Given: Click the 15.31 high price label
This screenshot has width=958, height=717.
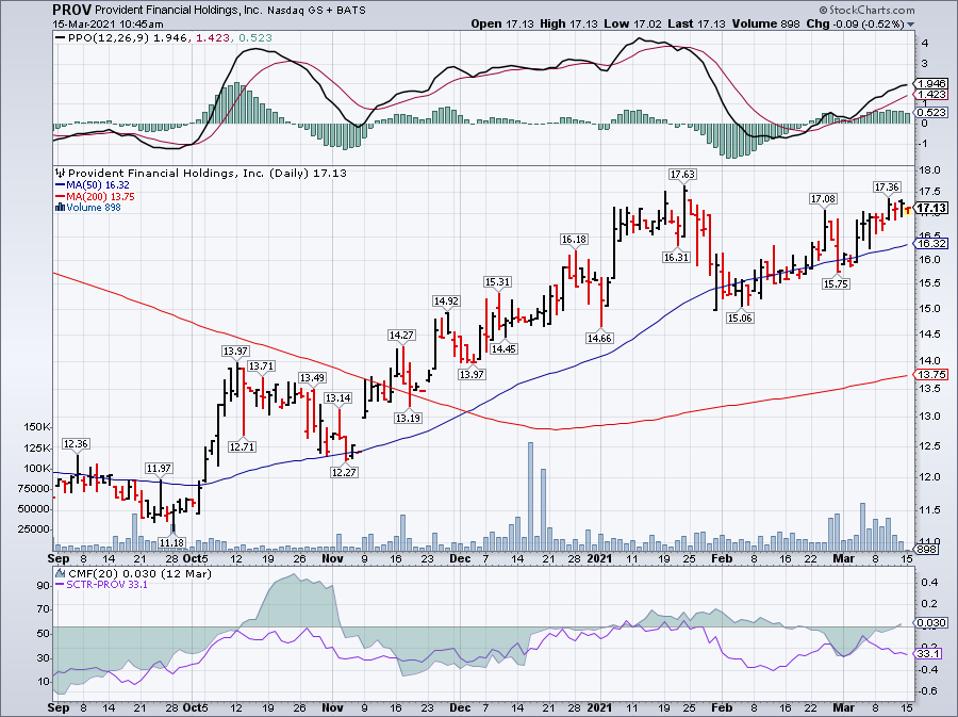Looking at the screenshot, I should tap(498, 282).
